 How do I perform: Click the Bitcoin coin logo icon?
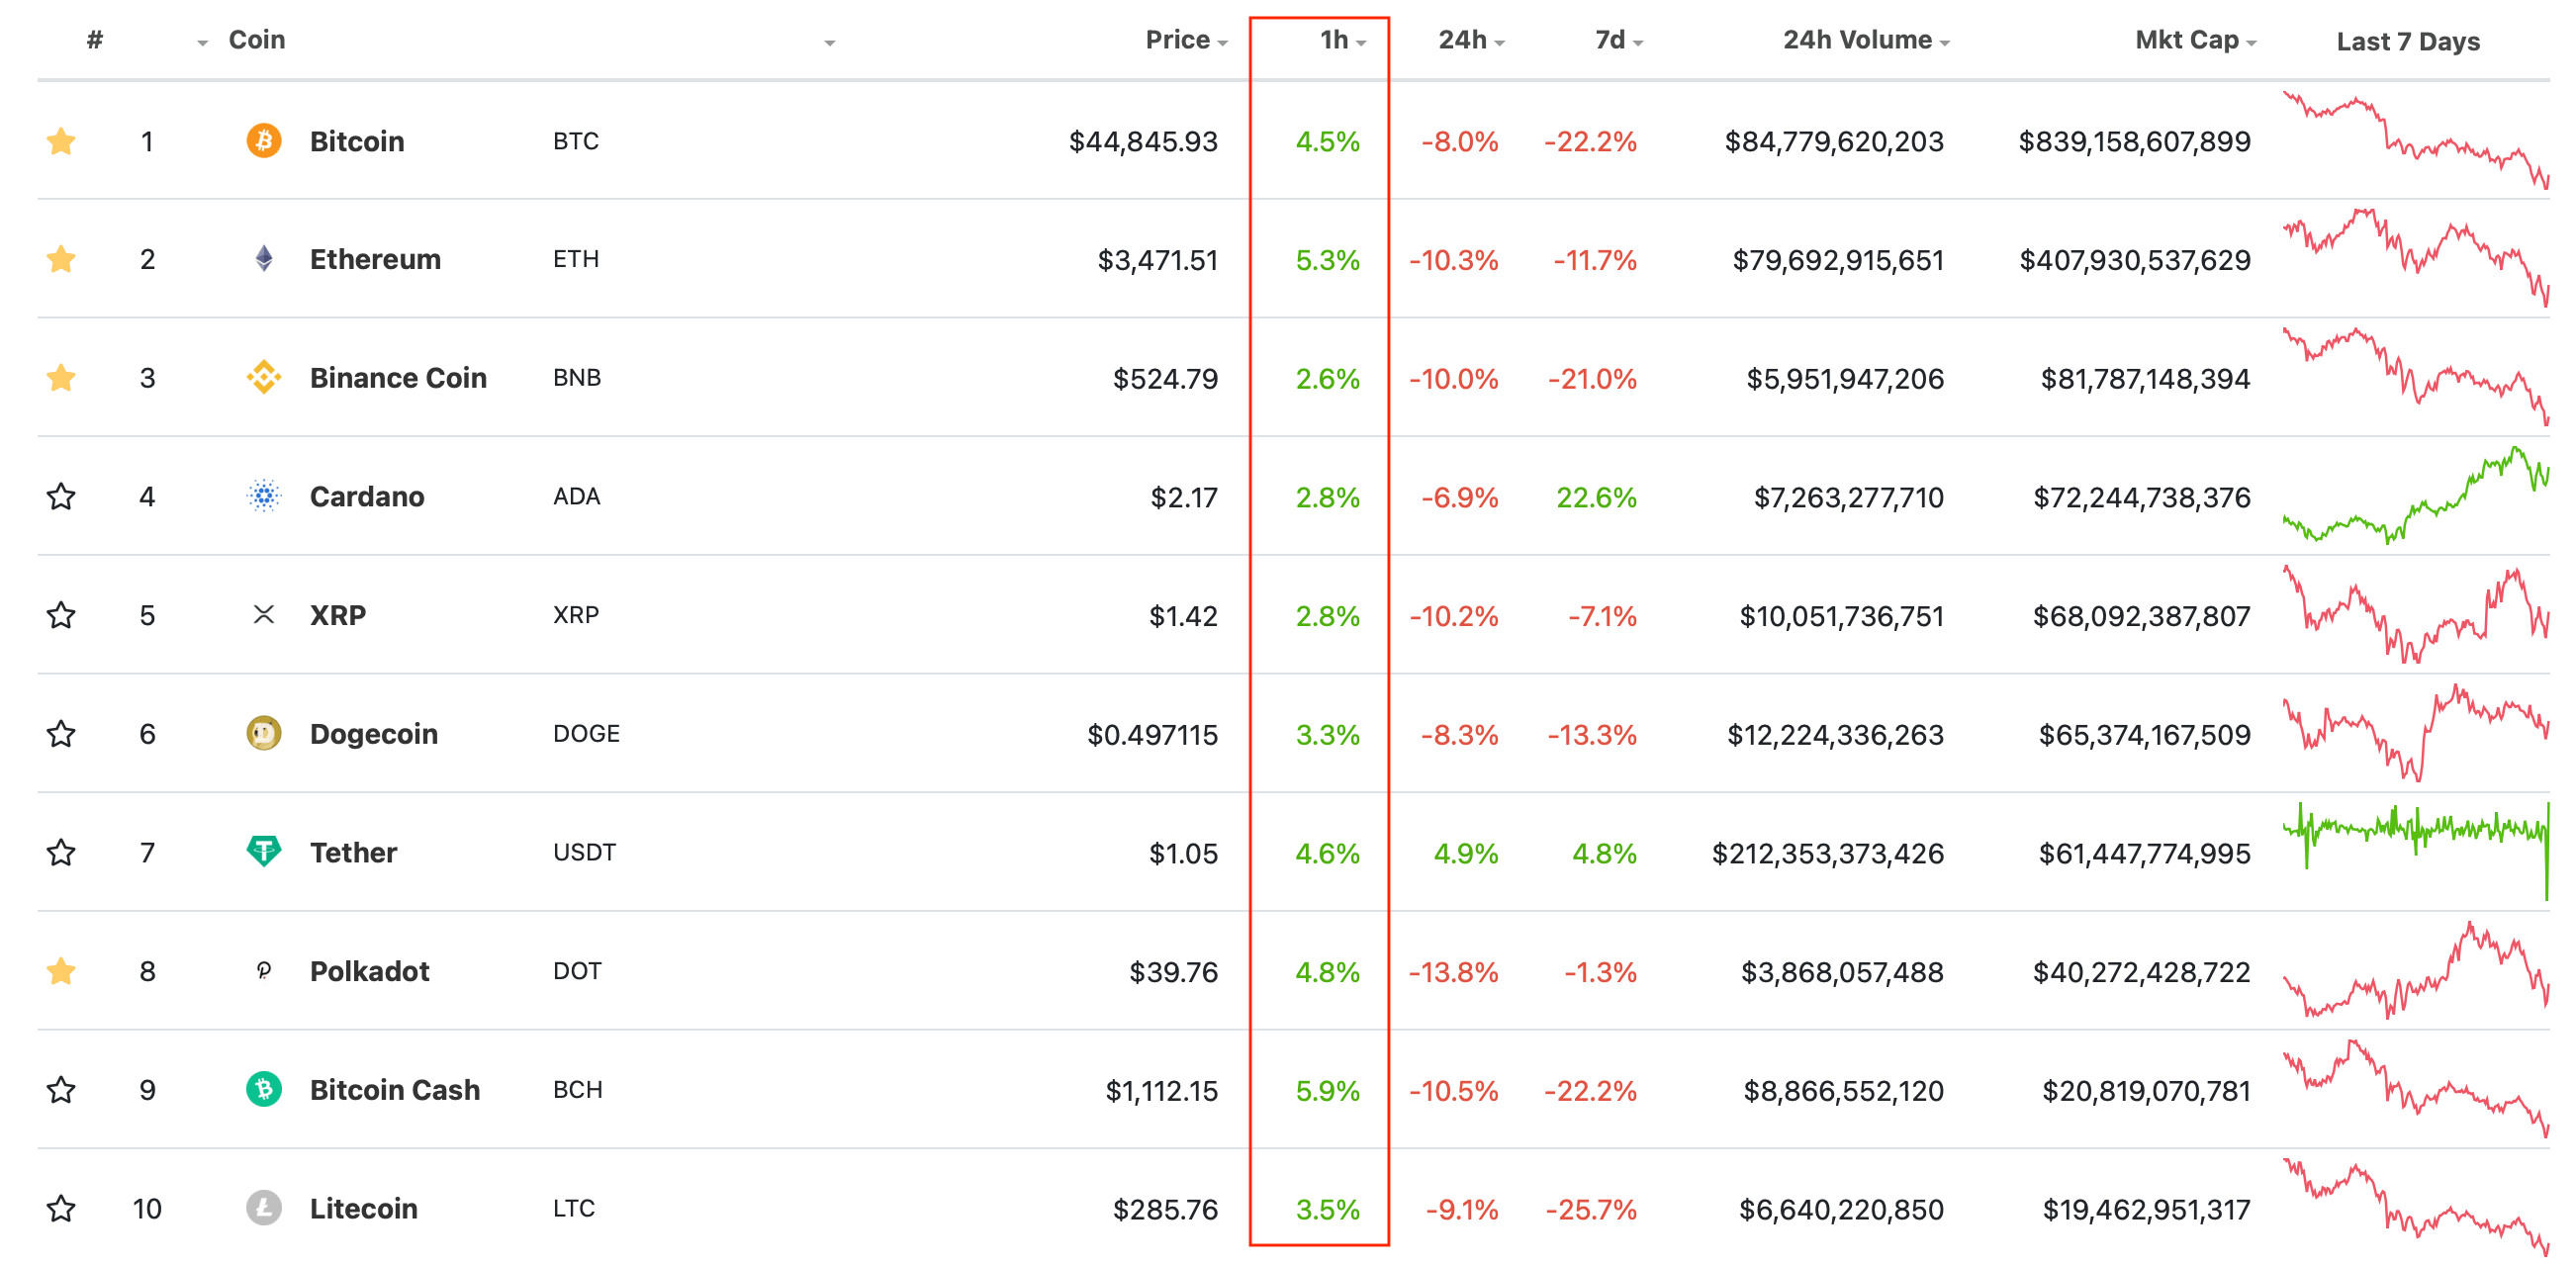coord(264,141)
